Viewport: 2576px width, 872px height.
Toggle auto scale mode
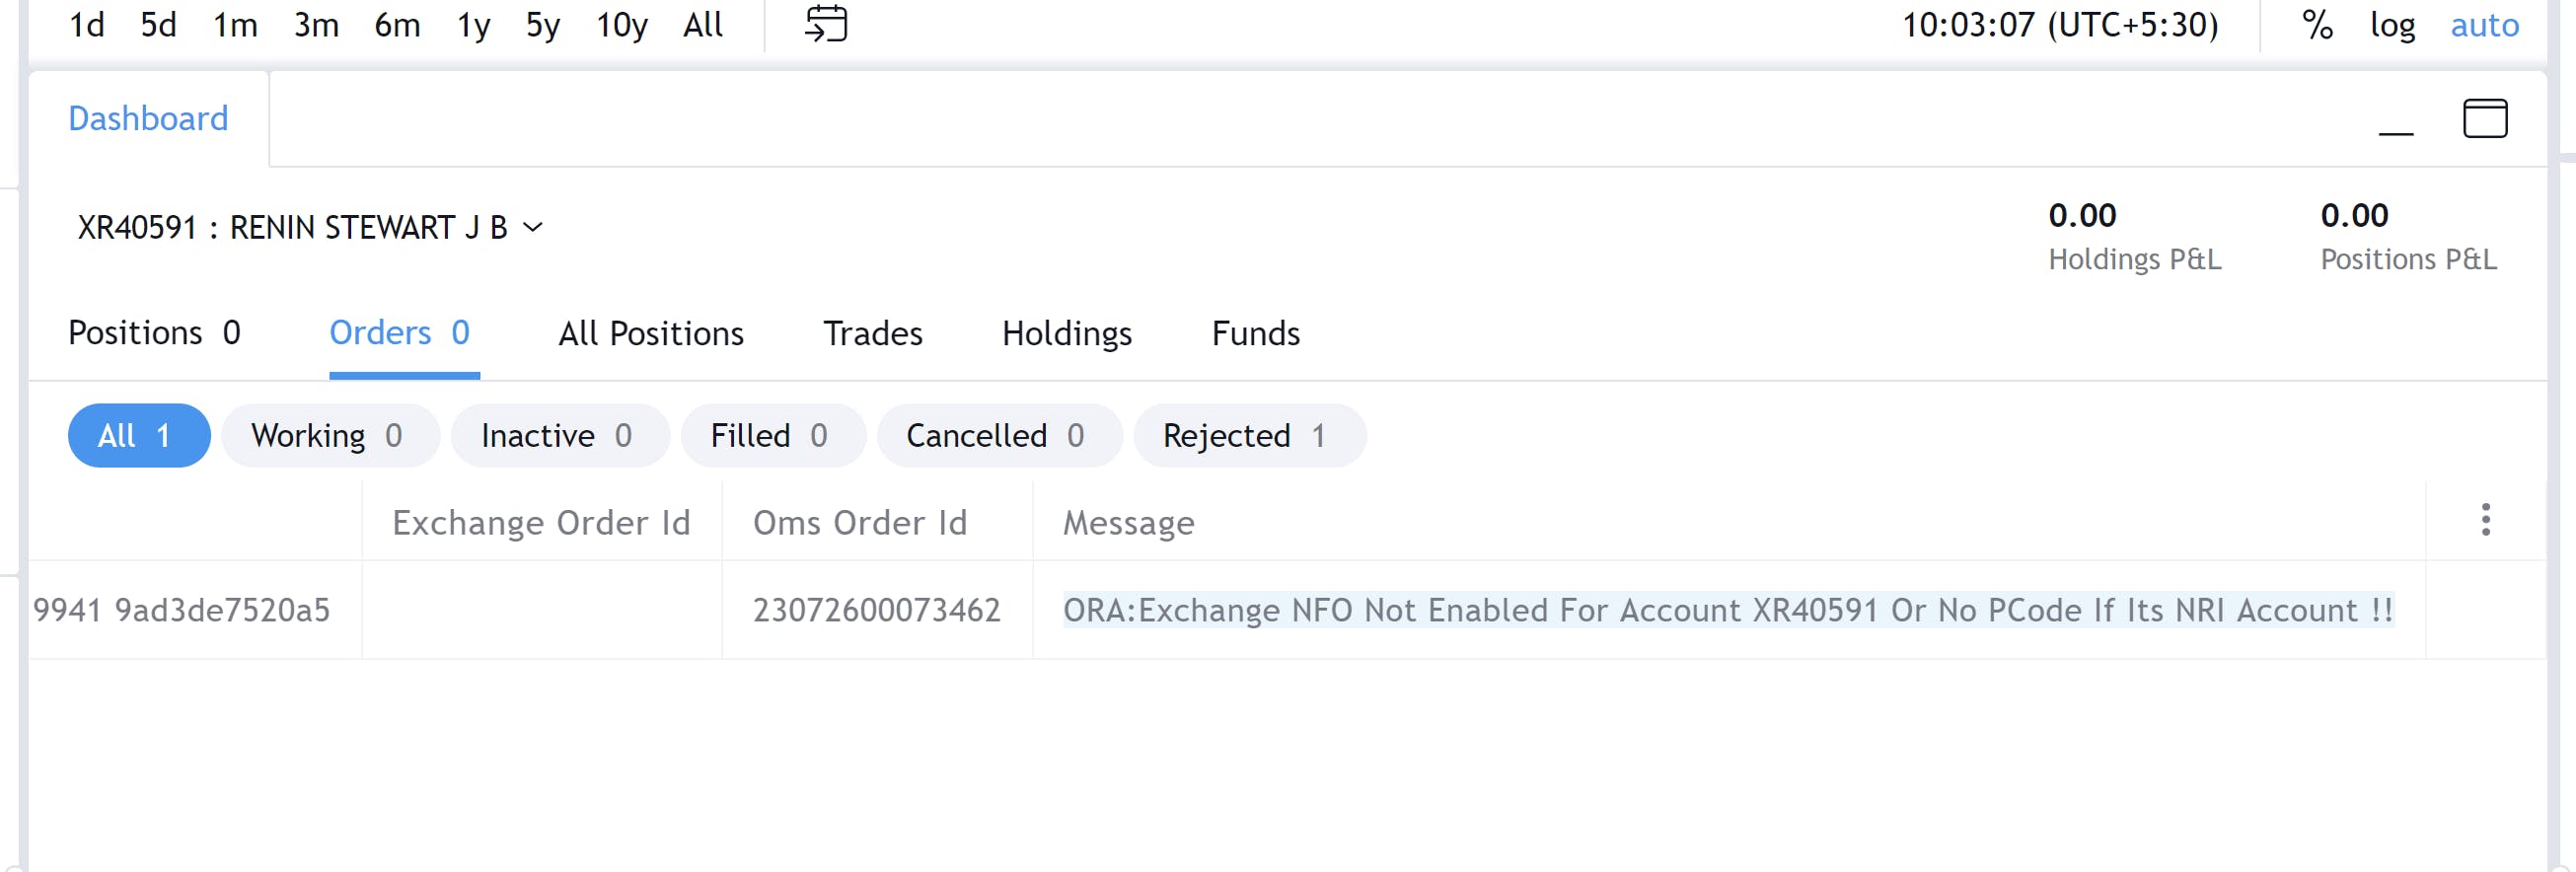coord(2484,25)
